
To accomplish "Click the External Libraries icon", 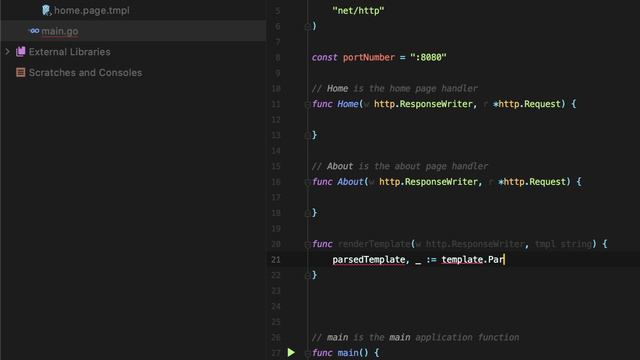I will [x=20, y=51].
